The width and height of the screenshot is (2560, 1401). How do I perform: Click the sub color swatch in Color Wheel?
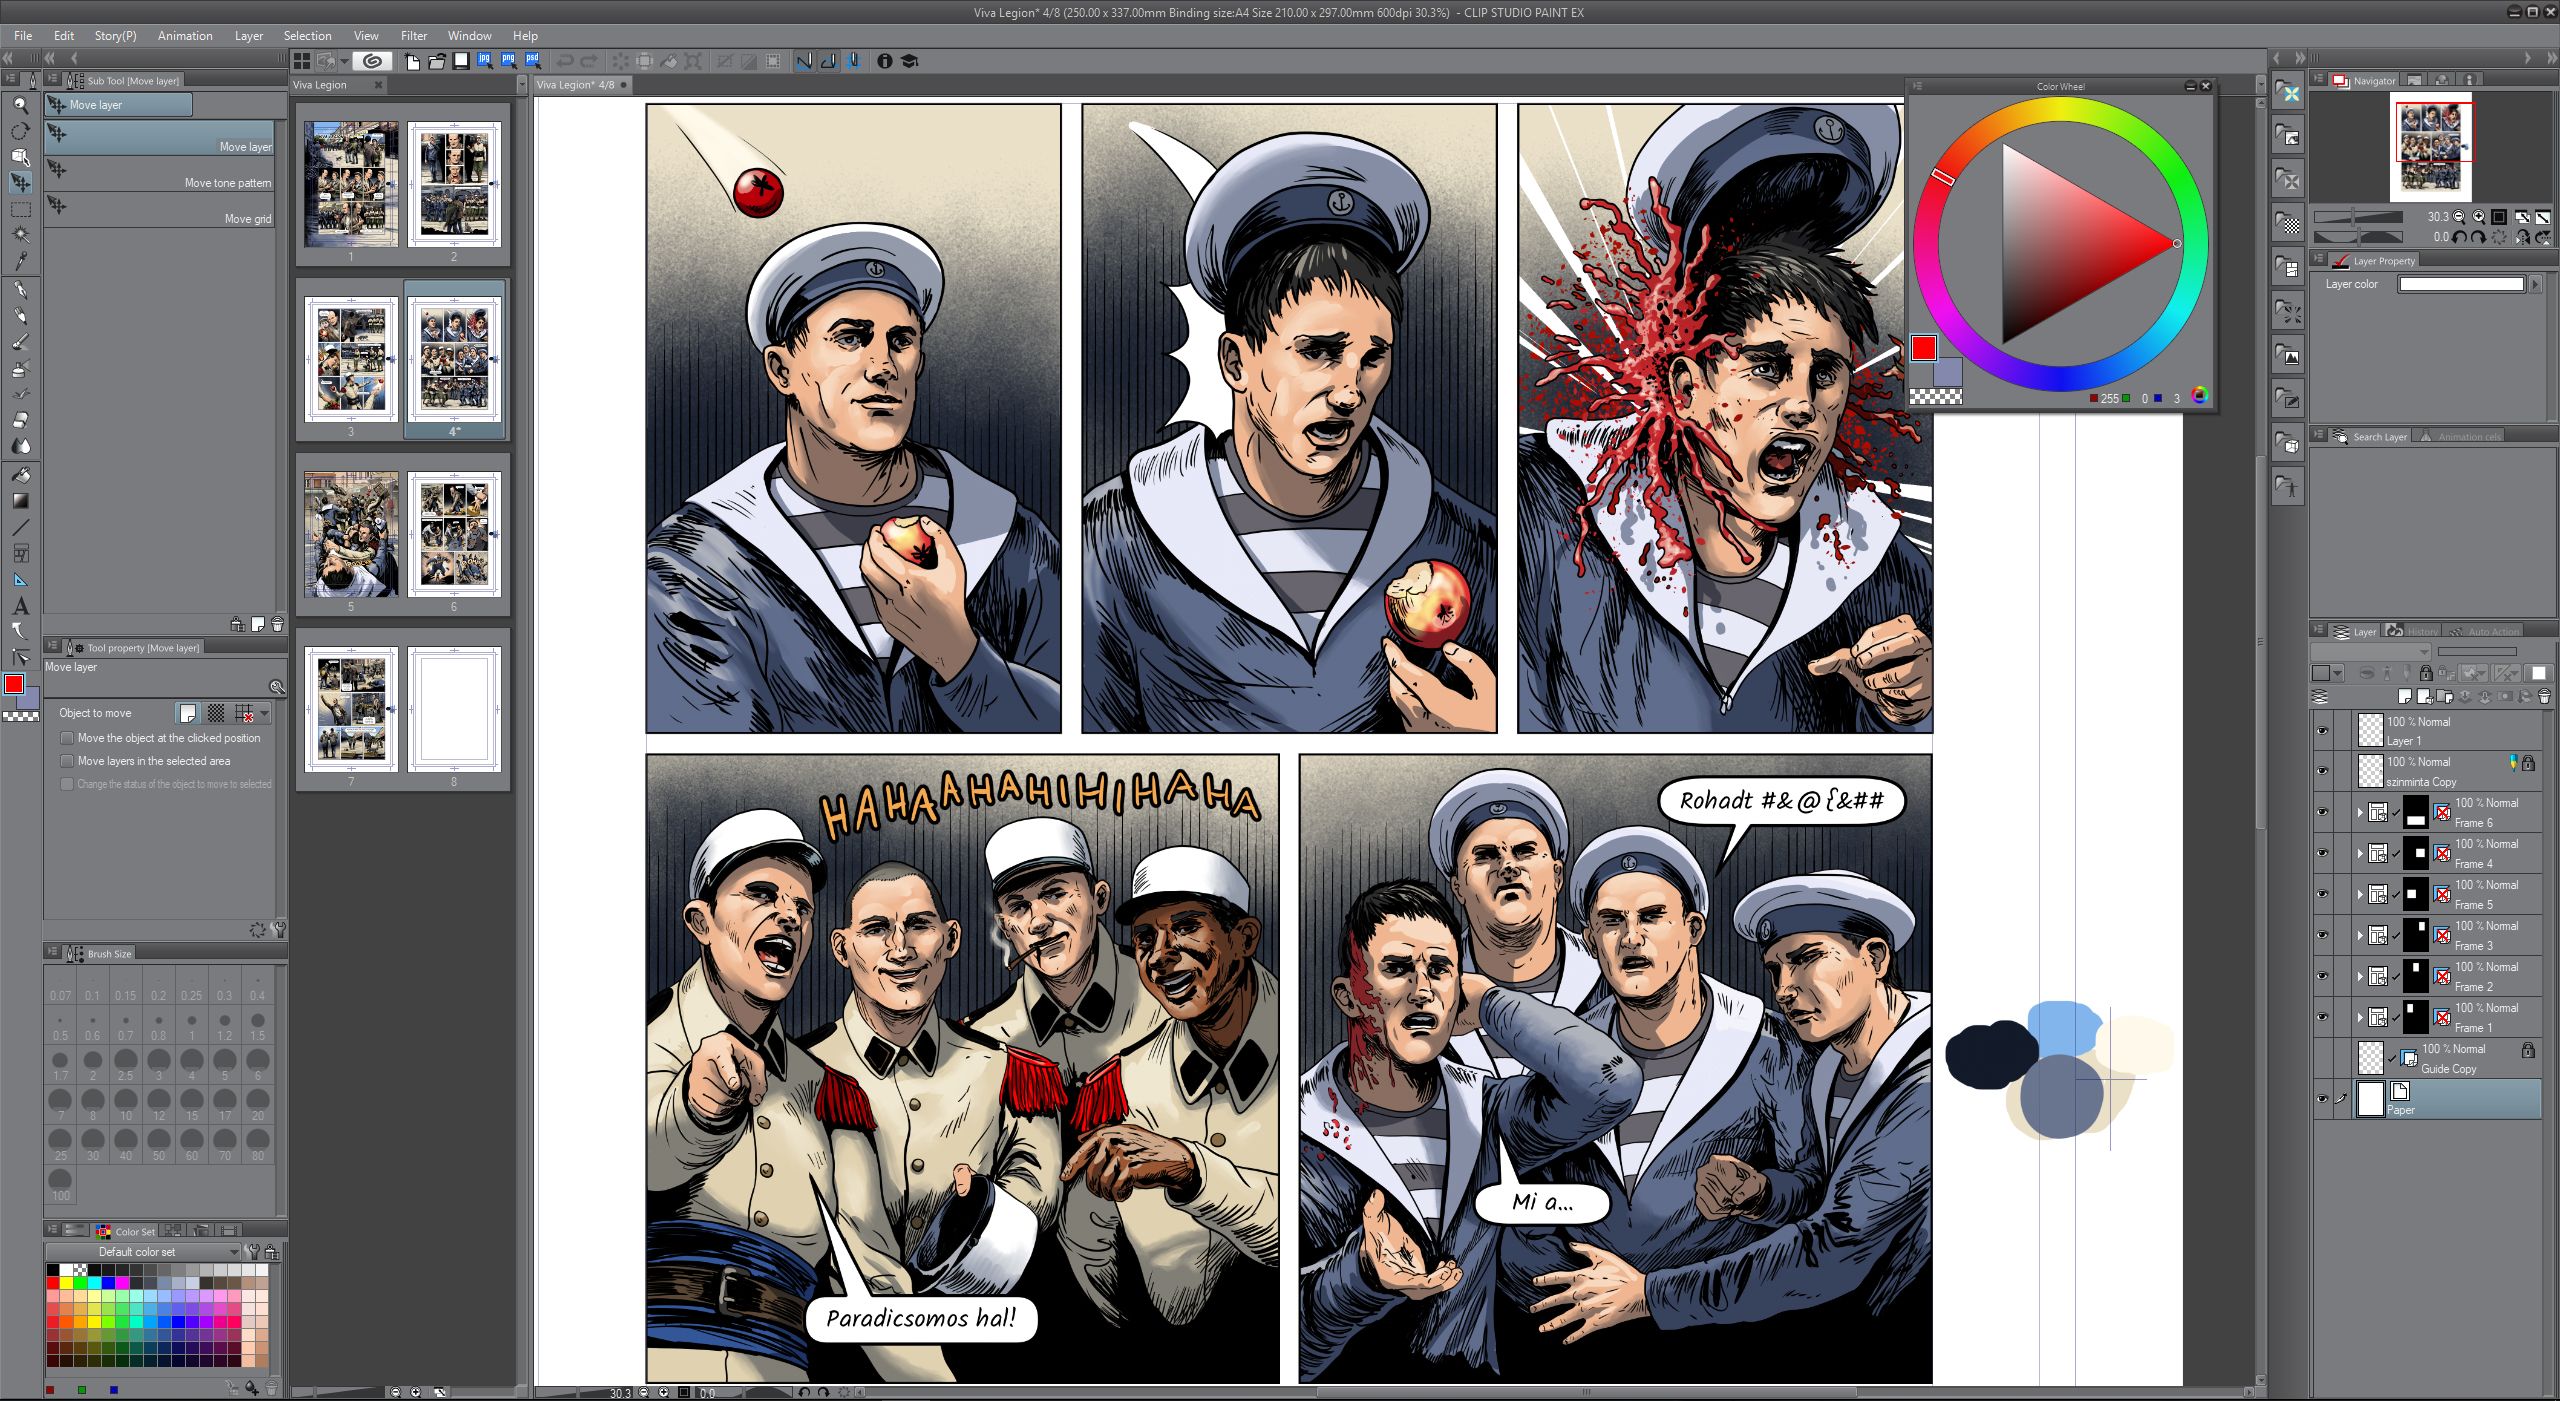click(1948, 372)
